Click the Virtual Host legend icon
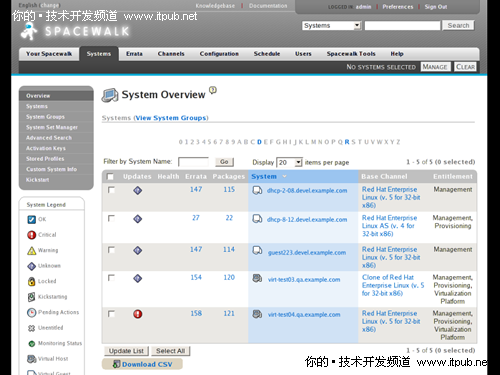The height and width of the screenshot is (375, 500). [x=31, y=359]
